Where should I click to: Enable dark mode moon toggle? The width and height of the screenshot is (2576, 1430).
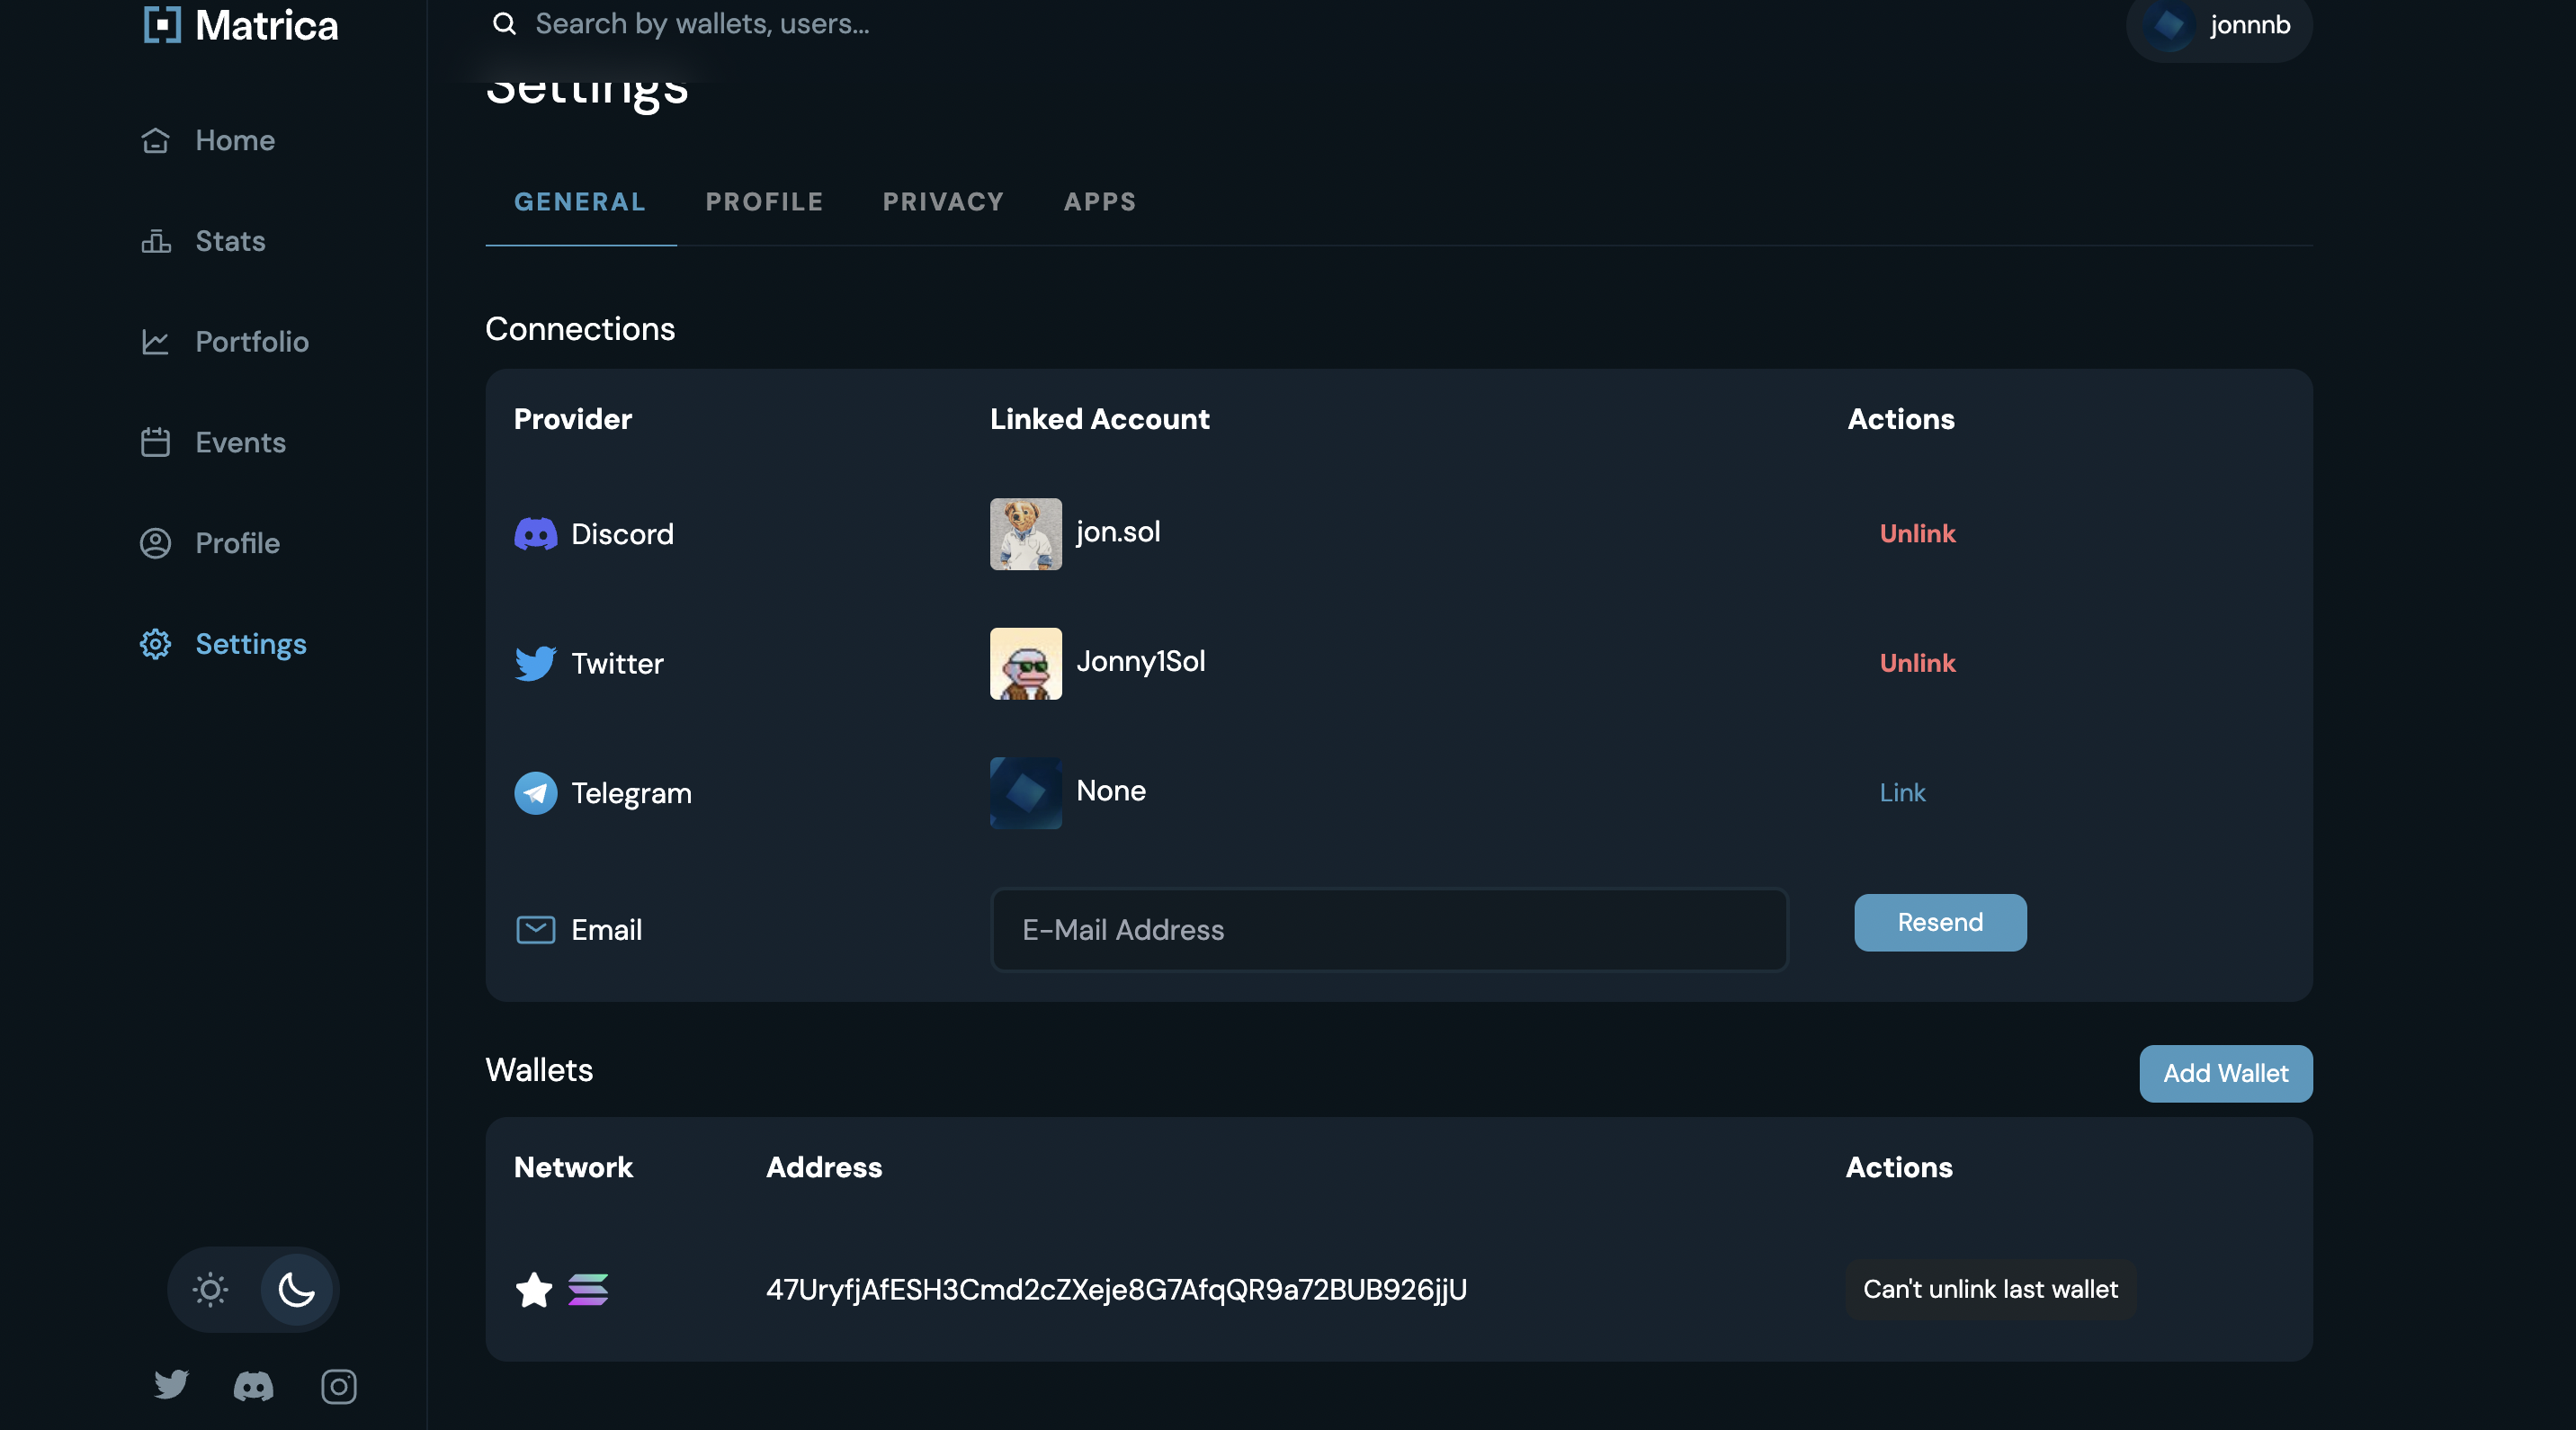pos(296,1290)
